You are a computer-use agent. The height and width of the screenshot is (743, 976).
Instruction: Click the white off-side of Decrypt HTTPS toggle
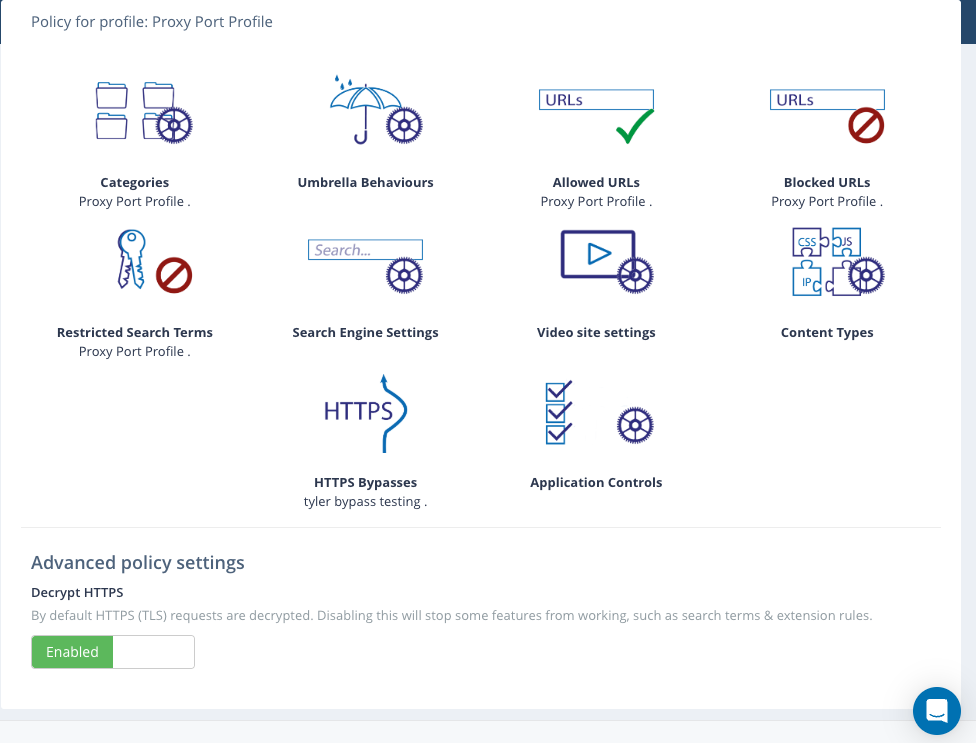pos(154,652)
